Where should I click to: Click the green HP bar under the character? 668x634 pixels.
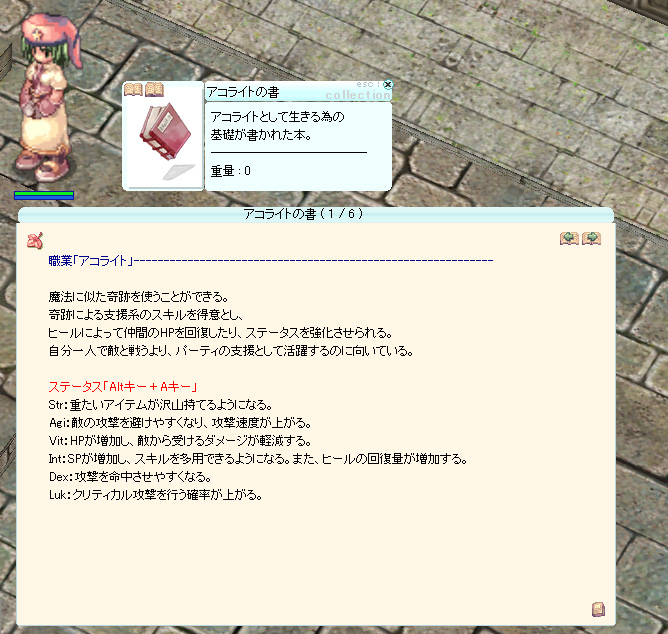click(x=44, y=193)
